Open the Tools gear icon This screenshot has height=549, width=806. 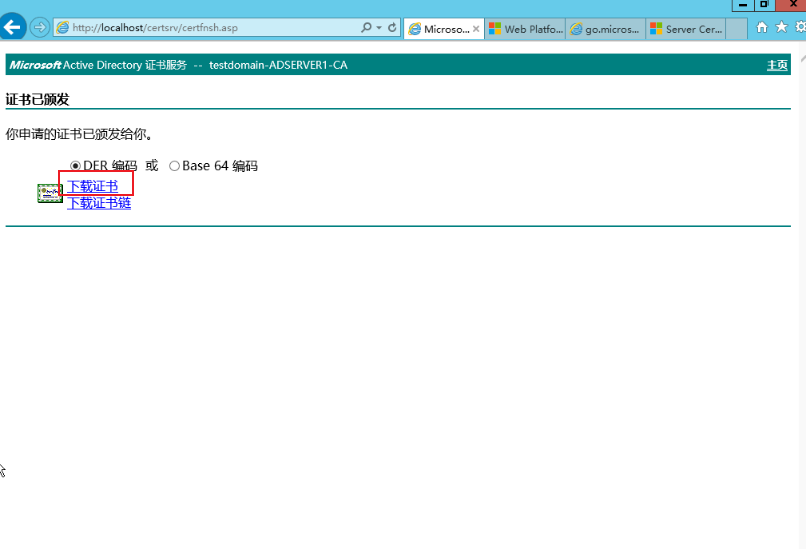[x=801, y=27]
